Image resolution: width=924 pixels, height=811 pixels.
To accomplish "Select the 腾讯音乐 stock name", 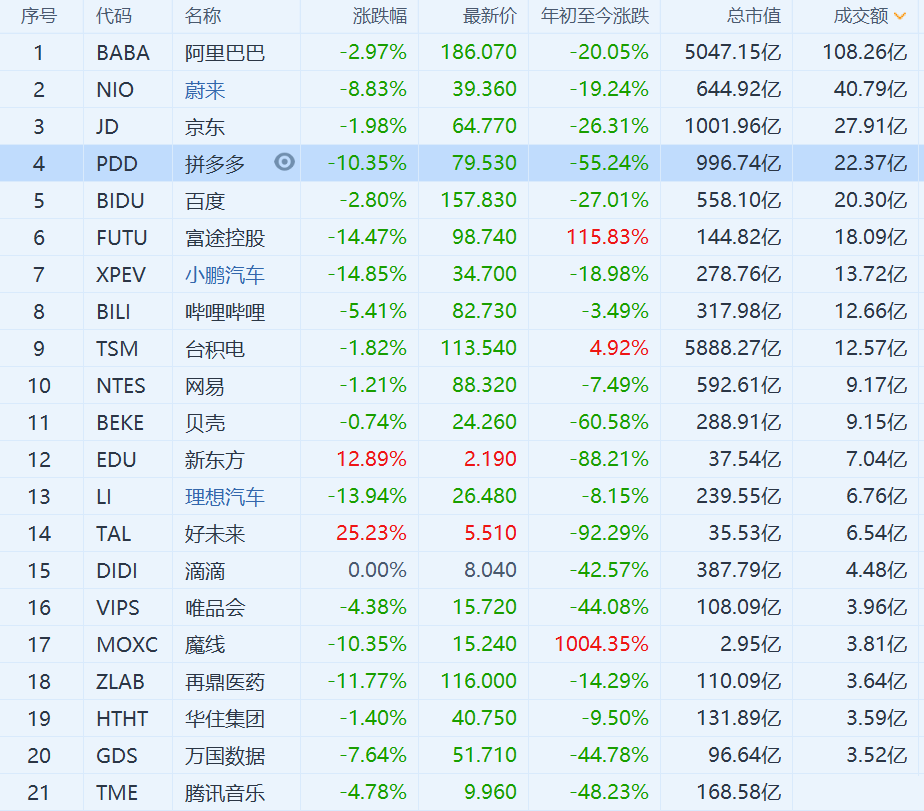I will 225,793.
